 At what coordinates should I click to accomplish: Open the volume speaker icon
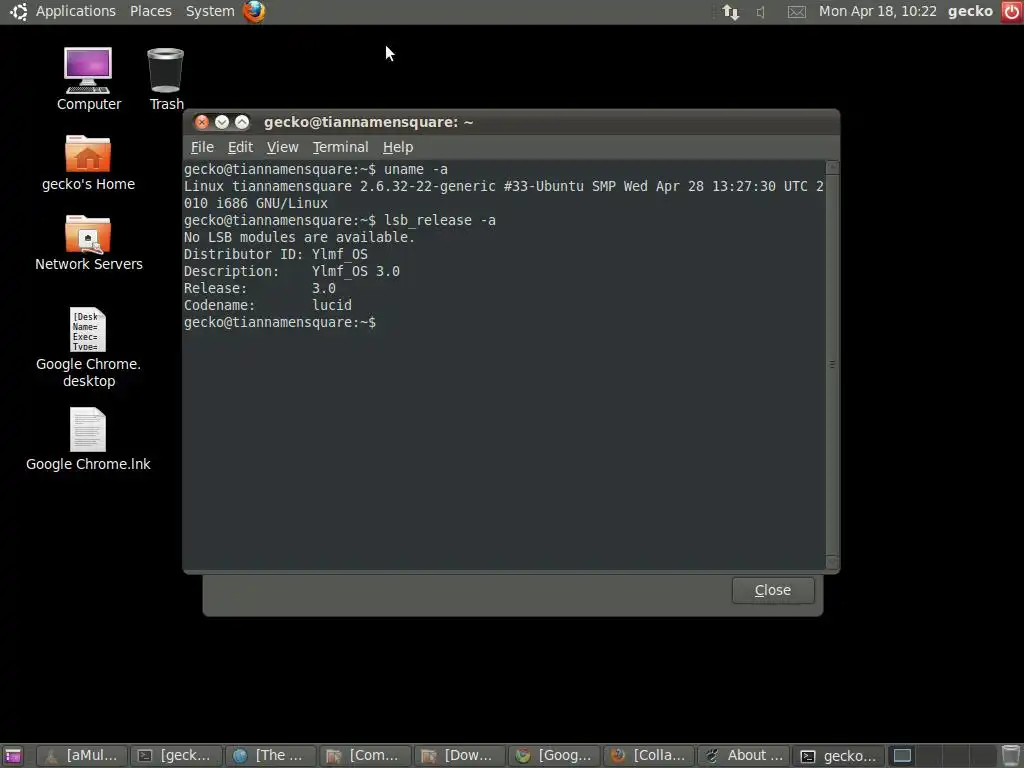[761, 12]
